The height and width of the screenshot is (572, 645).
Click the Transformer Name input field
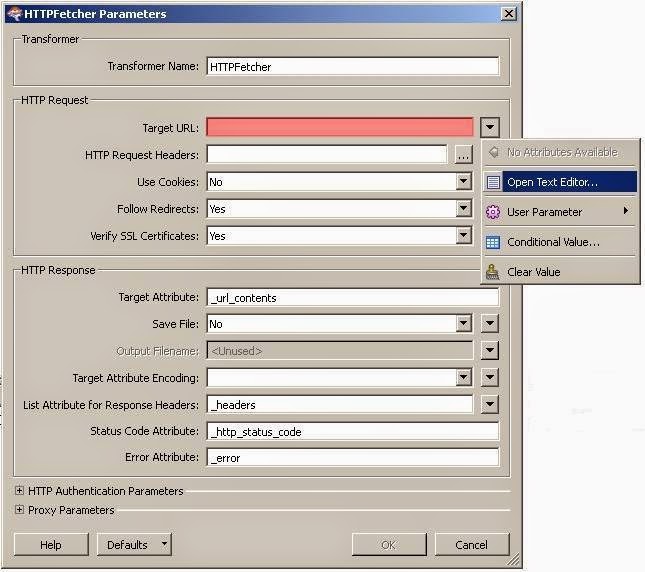pyautogui.click(x=353, y=67)
